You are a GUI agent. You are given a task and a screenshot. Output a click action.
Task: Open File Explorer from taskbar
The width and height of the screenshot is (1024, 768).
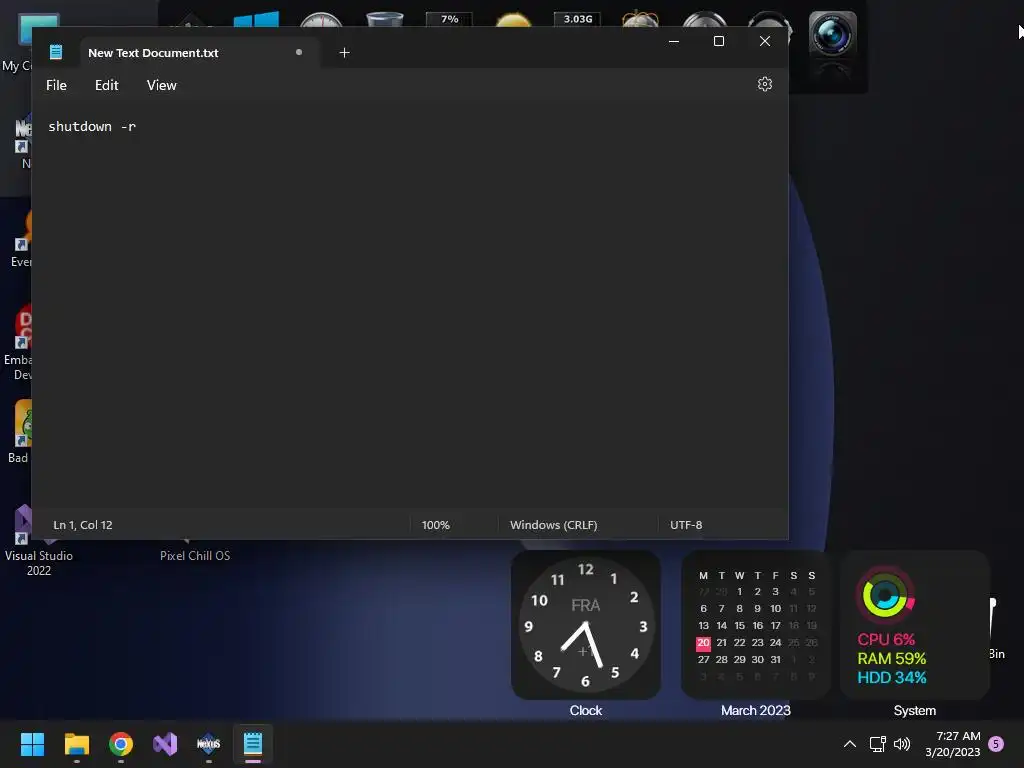[76, 744]
